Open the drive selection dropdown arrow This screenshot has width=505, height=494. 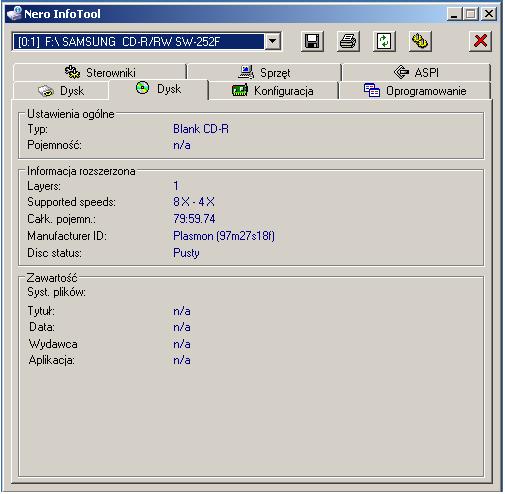pos(273,42)
